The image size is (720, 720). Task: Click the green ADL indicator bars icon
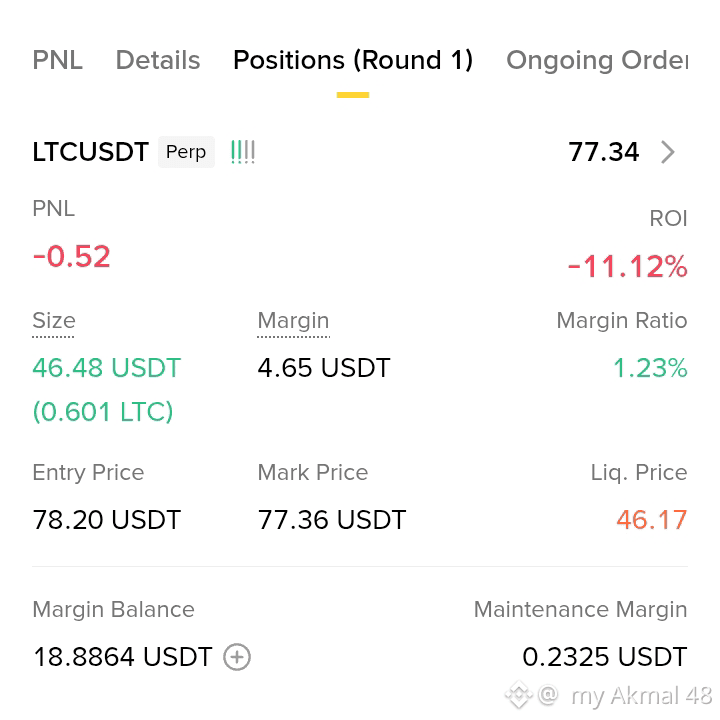(x=243, y=152)
